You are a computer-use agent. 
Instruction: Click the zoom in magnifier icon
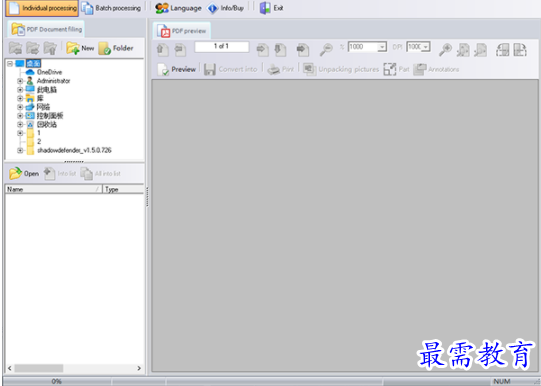click(445, 50)
